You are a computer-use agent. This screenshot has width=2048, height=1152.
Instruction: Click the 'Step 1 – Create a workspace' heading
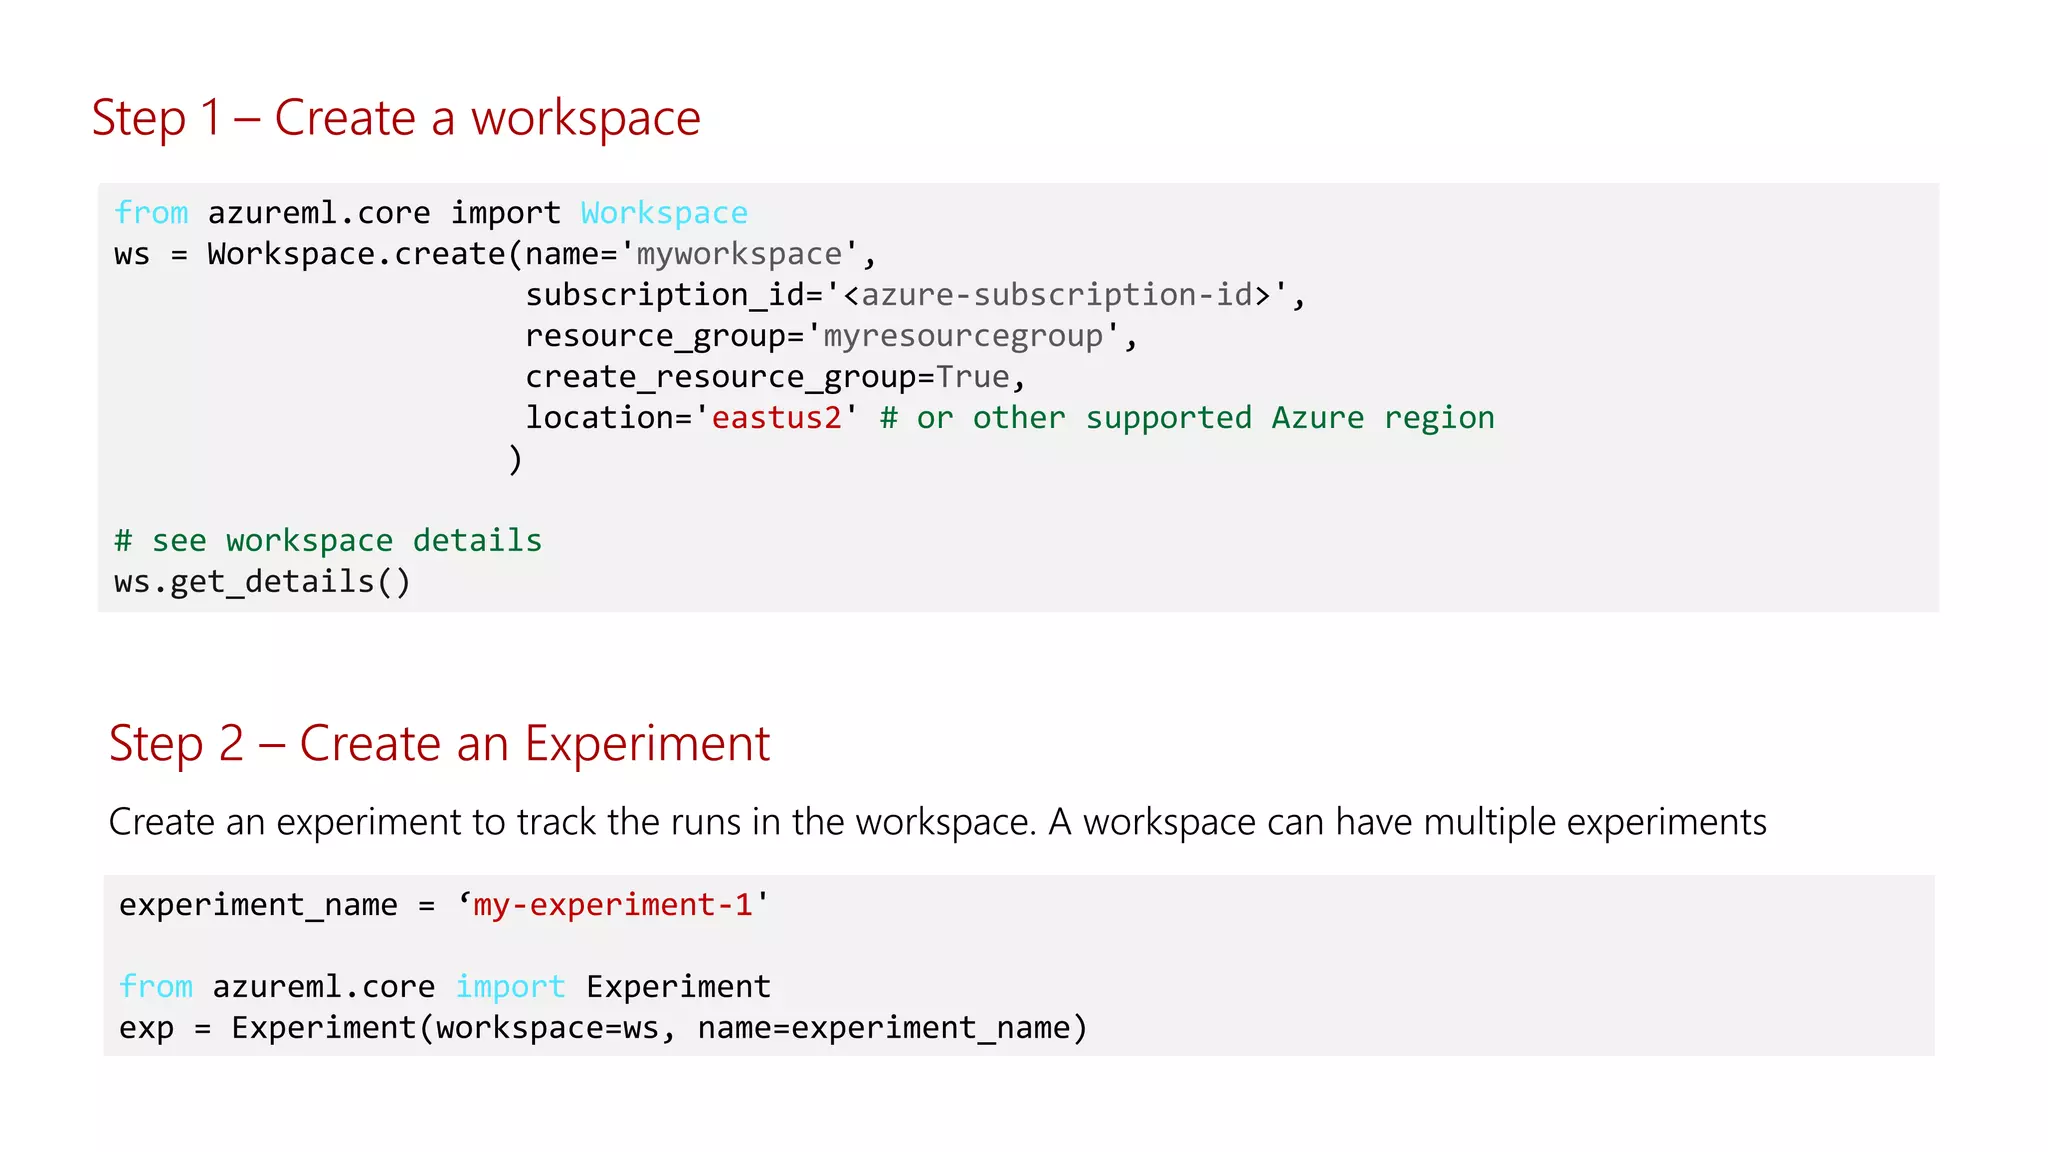(396, 119)
